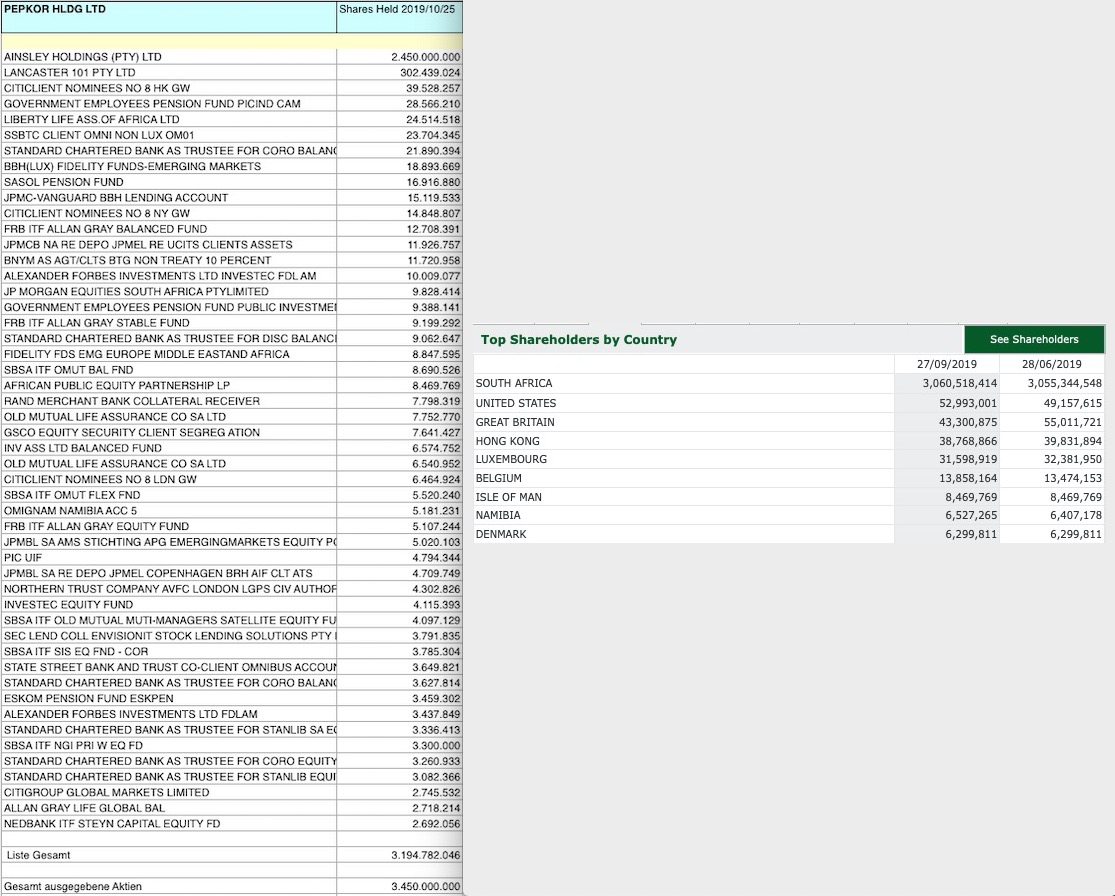This screenshot has width=1115, height=896.
Task: Select the ISLE OF MAN entry
Action: pos(506,497)
